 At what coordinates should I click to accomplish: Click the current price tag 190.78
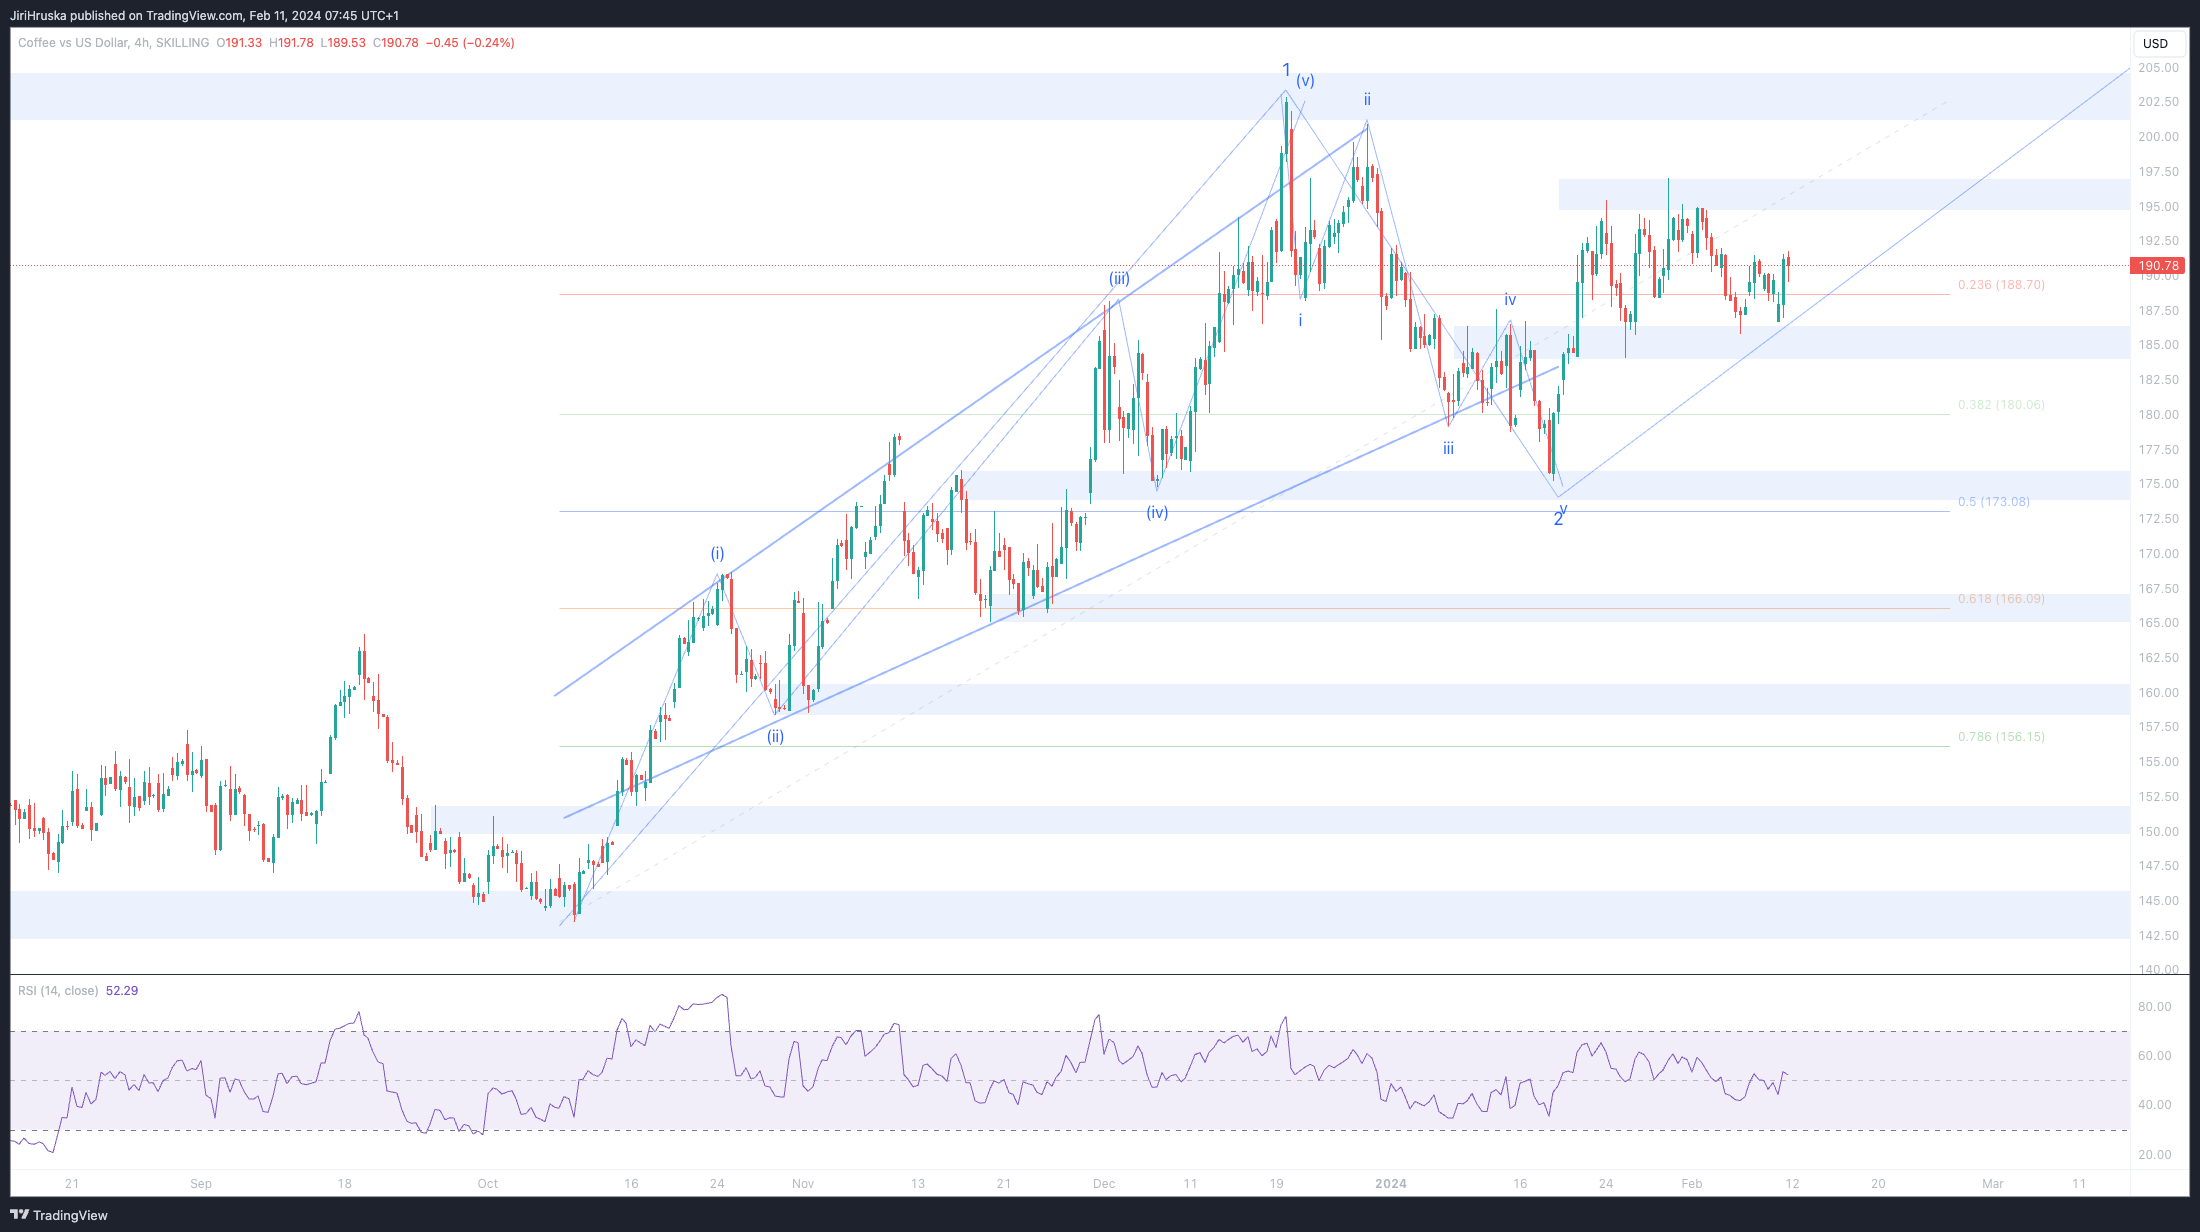point(2157,266)
